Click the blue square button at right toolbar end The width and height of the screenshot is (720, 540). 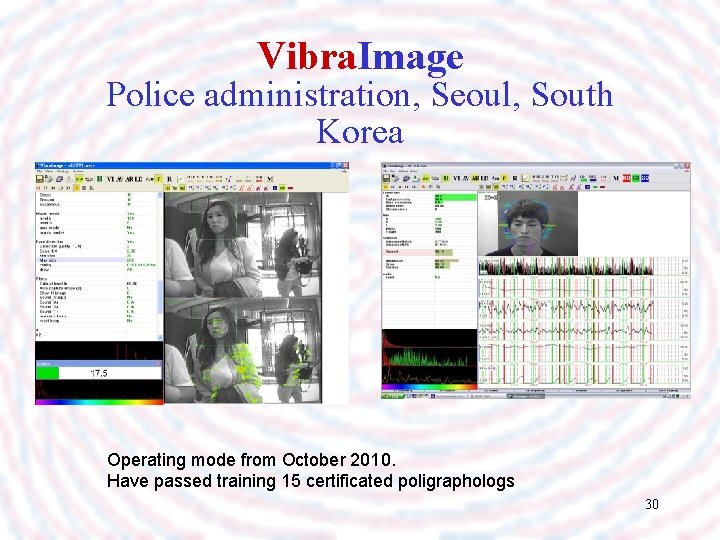click(645, 178)
